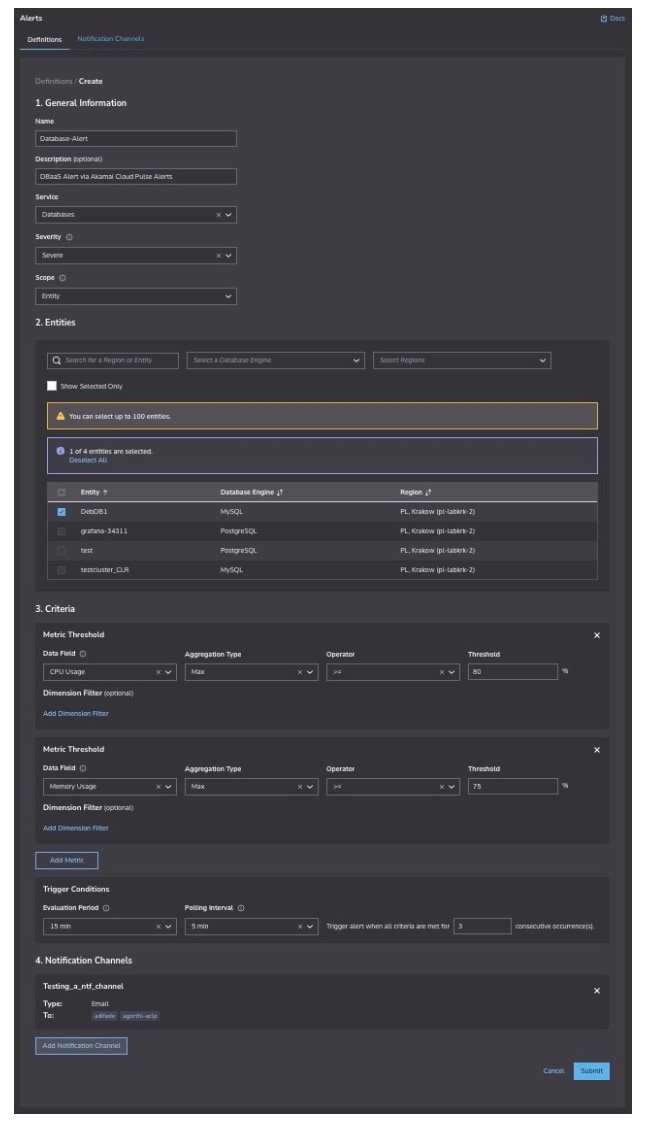Clear the Memory Usage data field
This screenshot has height=1128, width=646.
pos(158,787)
